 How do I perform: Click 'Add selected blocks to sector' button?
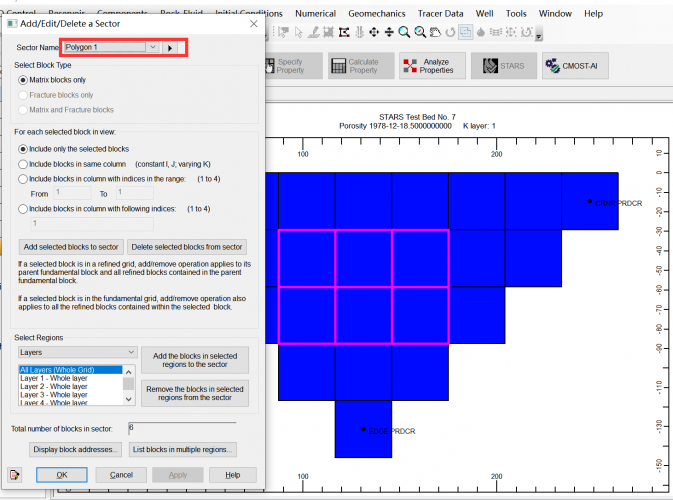[x=71, y=247]
